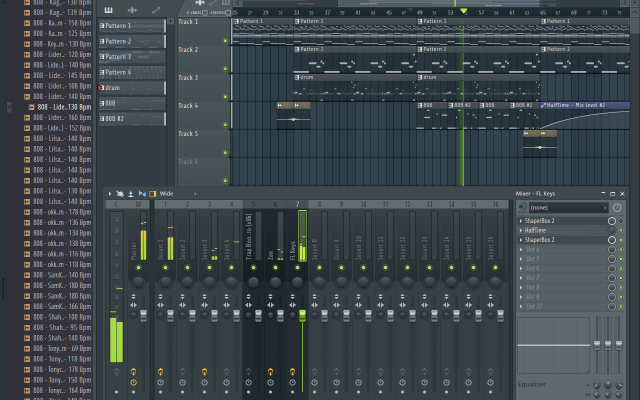This screenshot has width=640, height=400.
Task: Mute Track 2 in the playlist
Action: click(225, 69)
